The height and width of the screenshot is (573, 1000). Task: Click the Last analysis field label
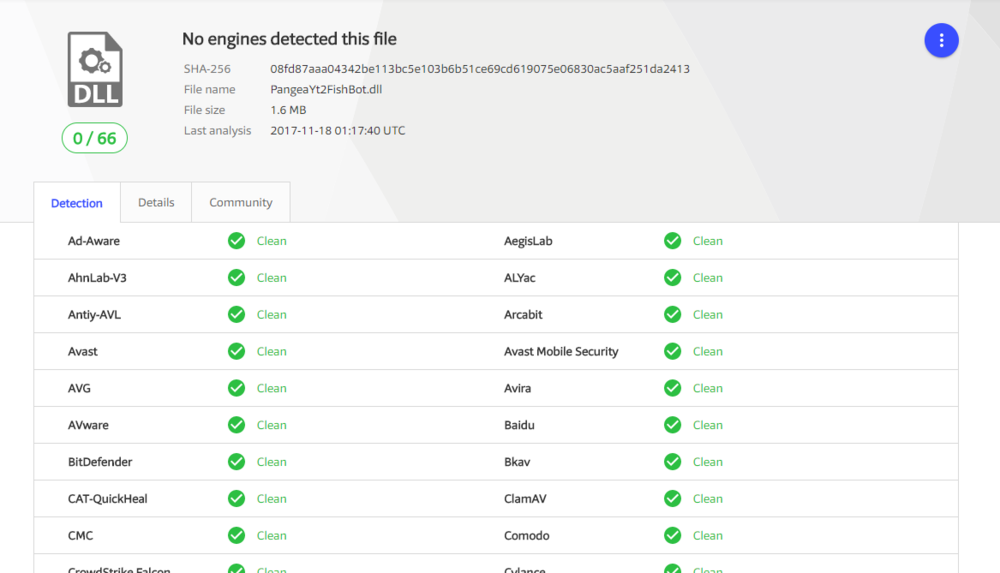point(217,130)
